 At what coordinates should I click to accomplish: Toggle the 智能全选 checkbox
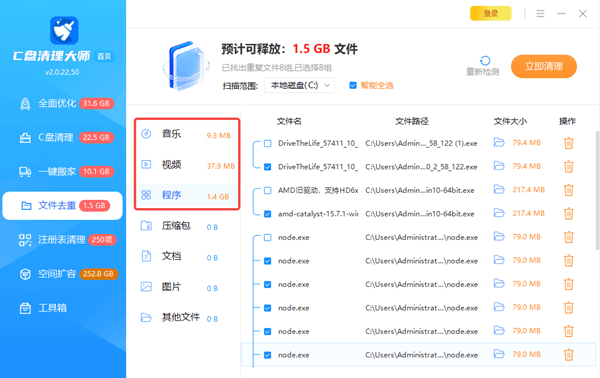[x=353, y=85]
